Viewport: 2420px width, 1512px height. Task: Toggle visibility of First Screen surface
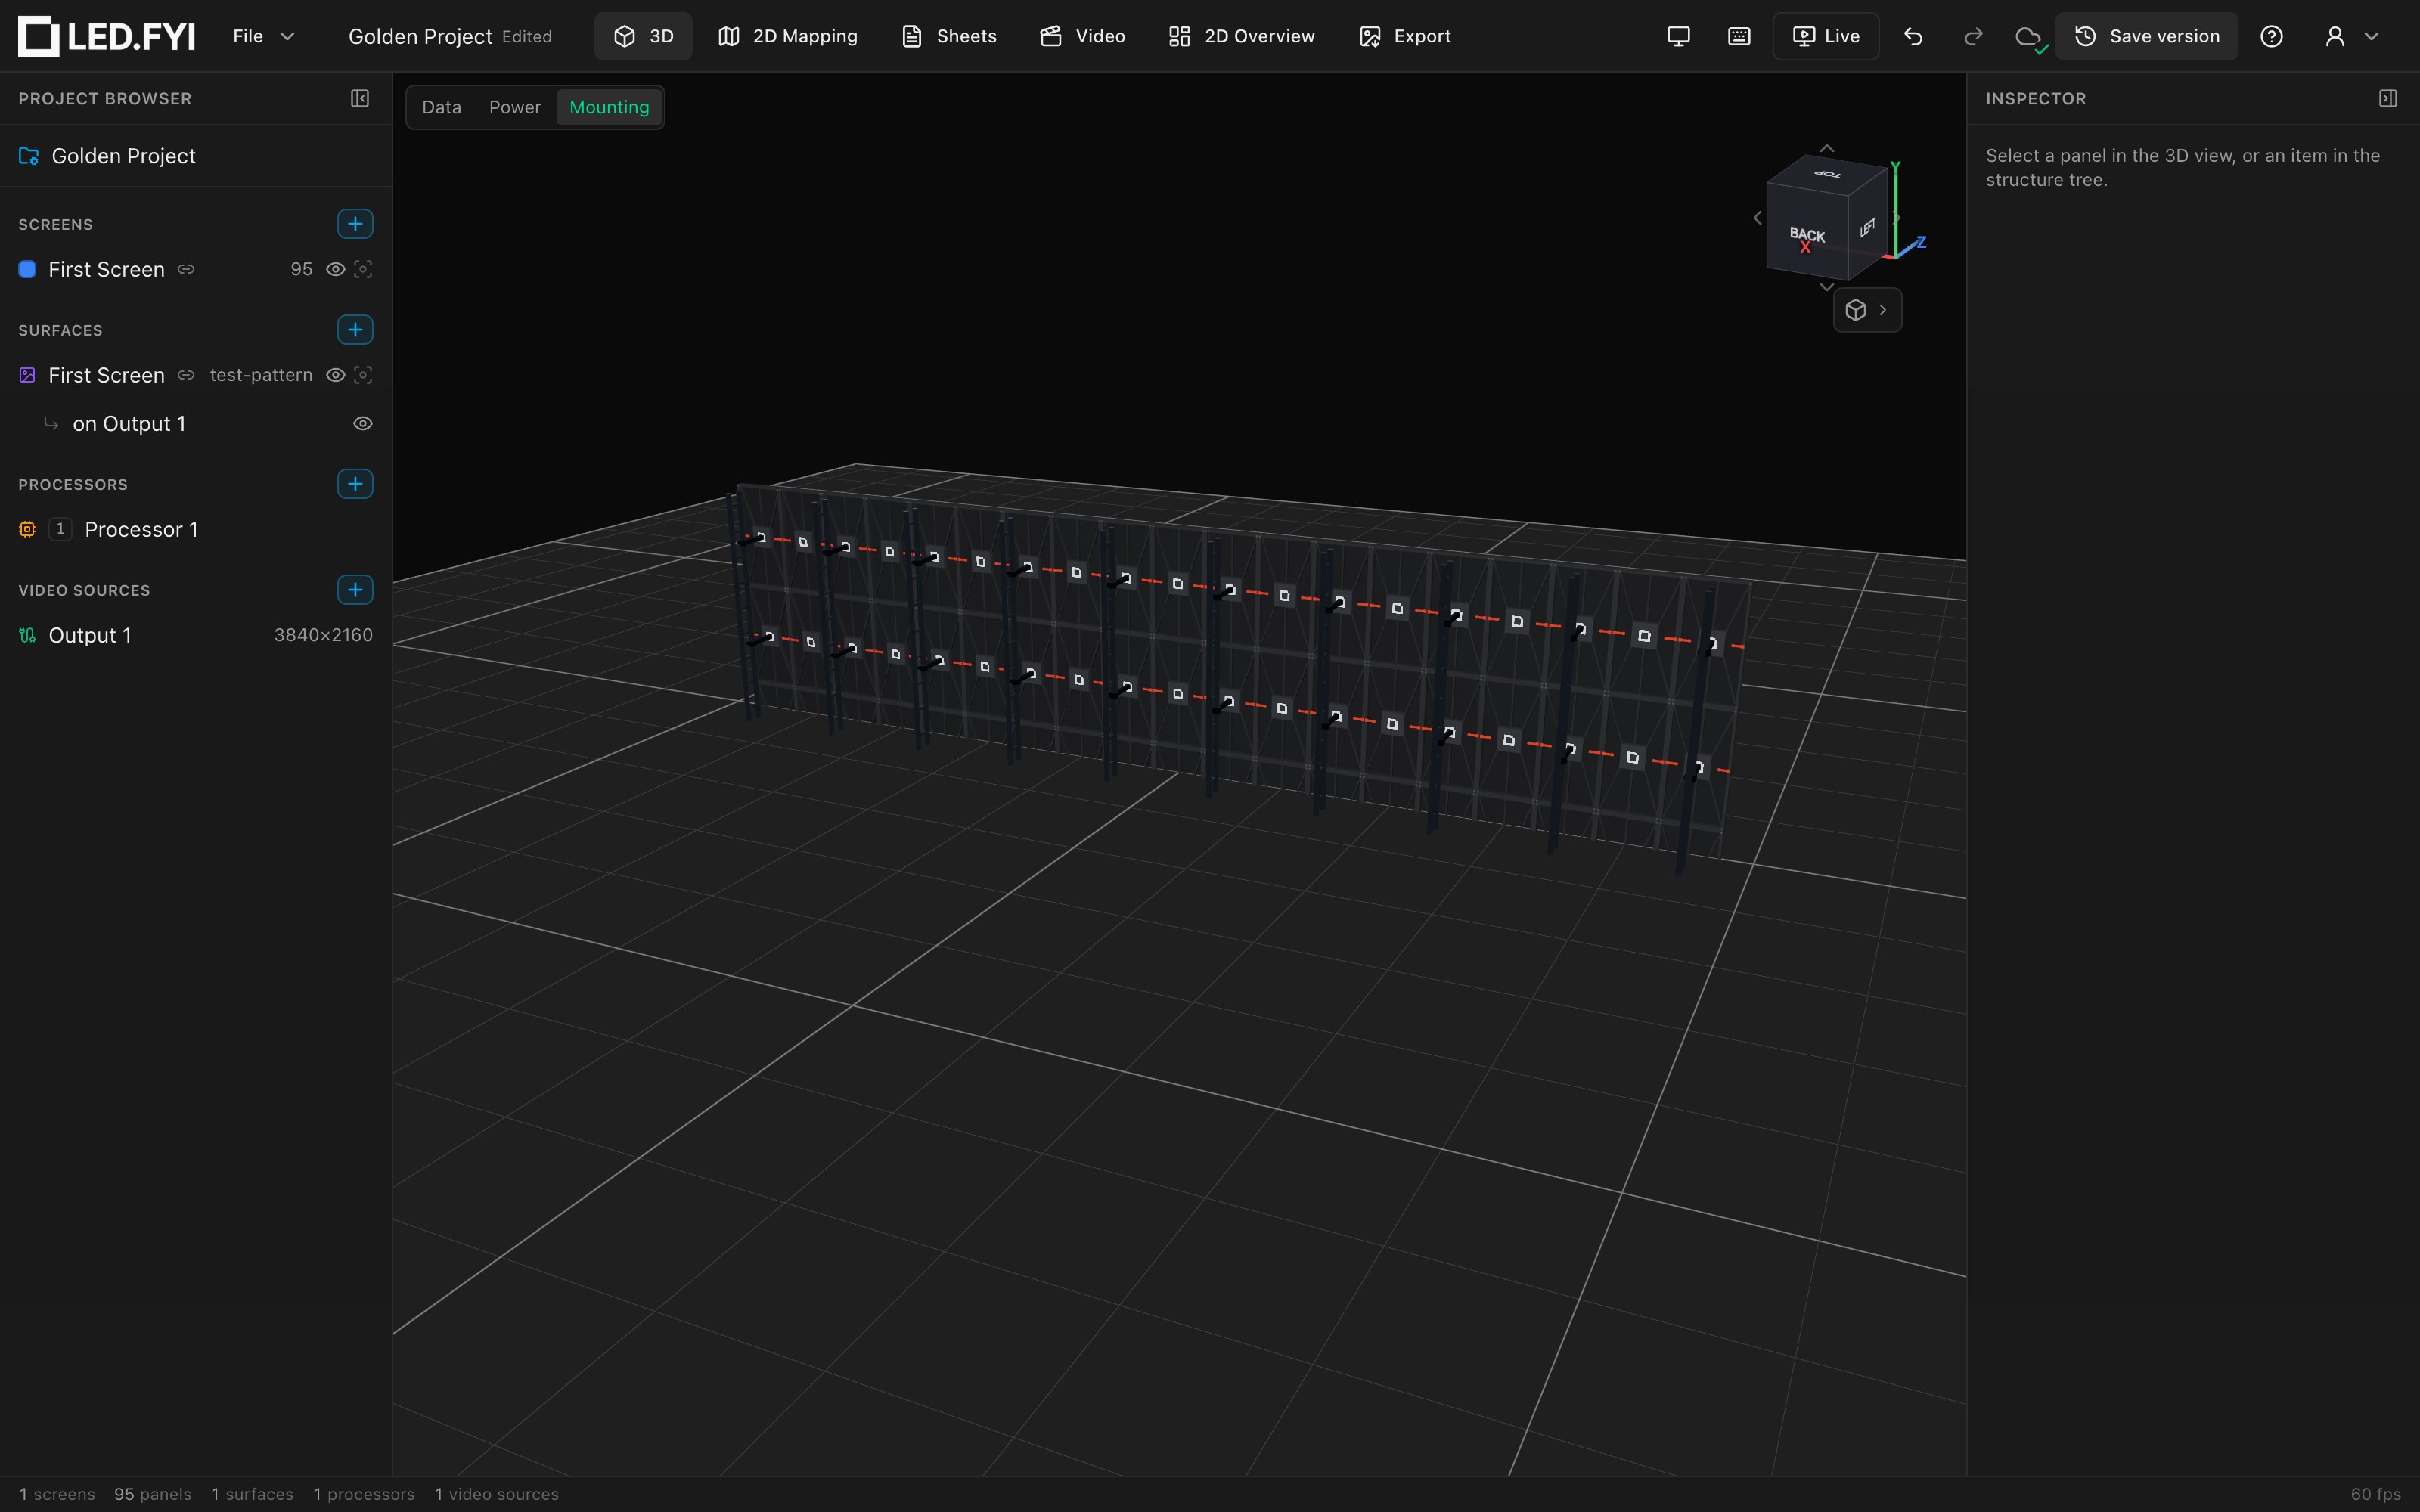coord(336,375)
